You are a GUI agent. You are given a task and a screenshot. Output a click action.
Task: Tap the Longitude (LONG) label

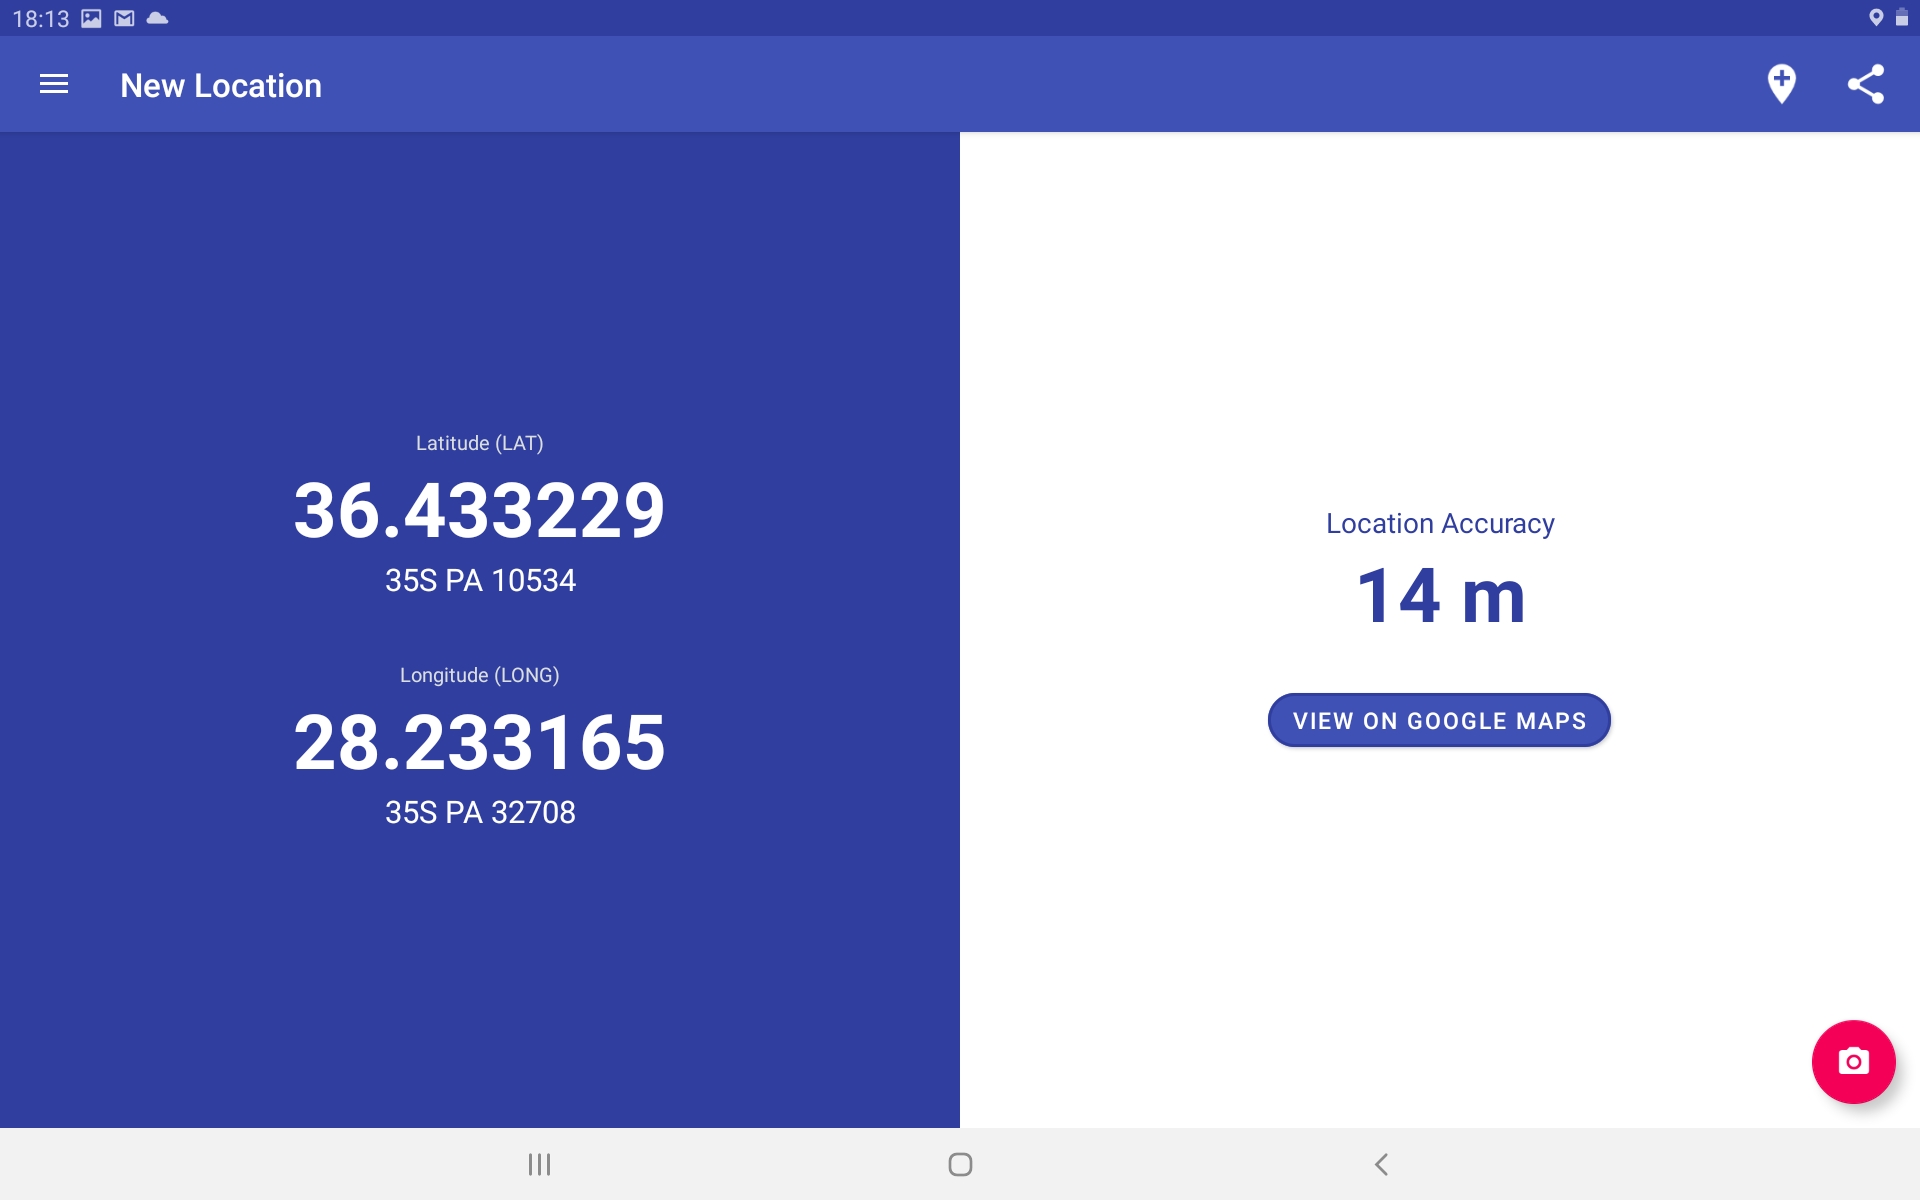[480, 675]
